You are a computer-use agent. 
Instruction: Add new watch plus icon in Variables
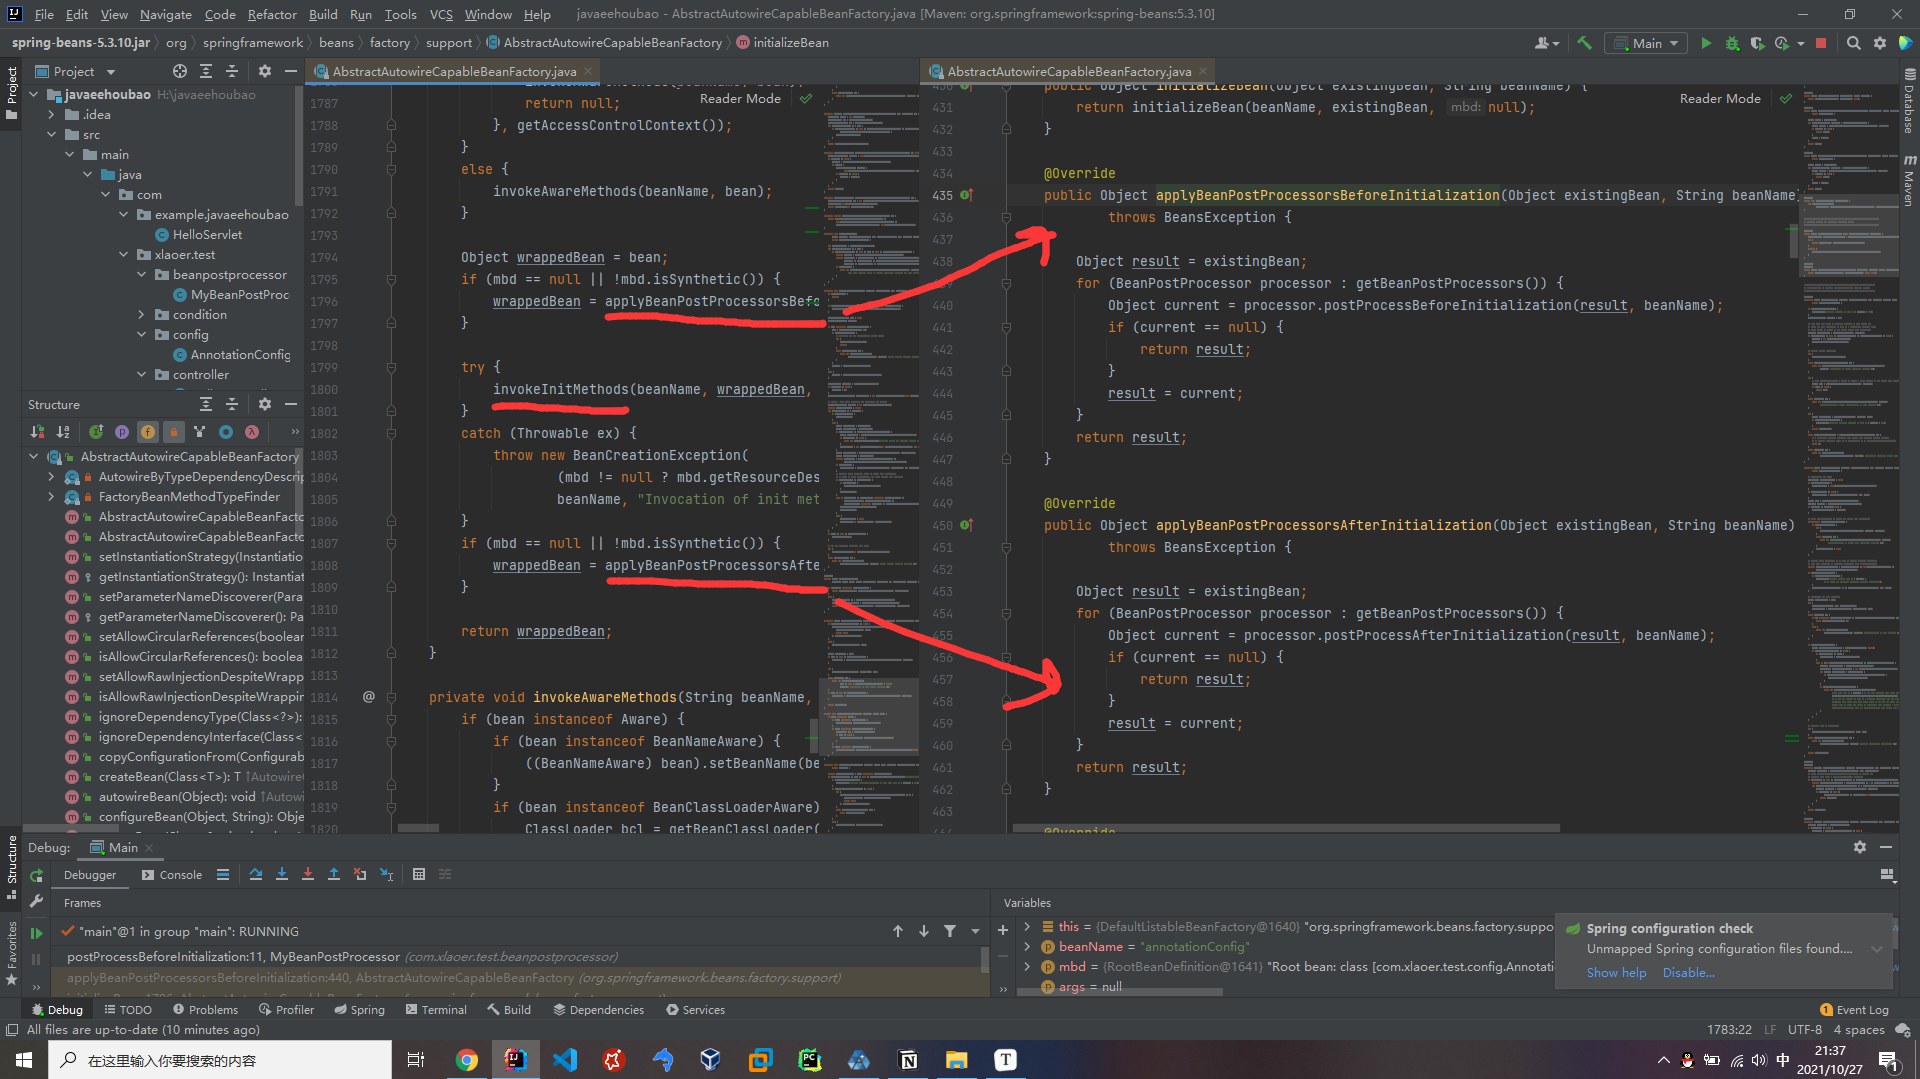click(1003, 930)
